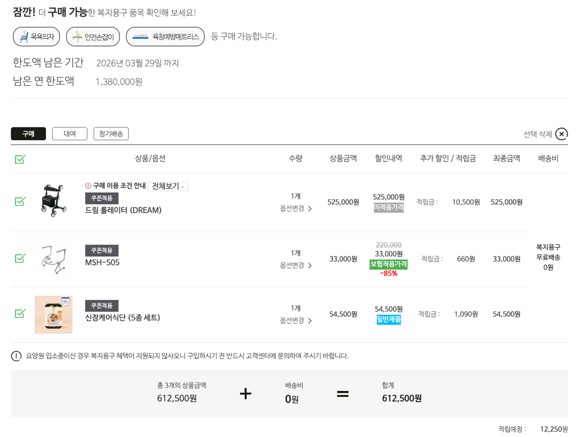580x437 pixels.
Task: Click the 구매 이용 조건 안내 info icon
Action: 88,186
